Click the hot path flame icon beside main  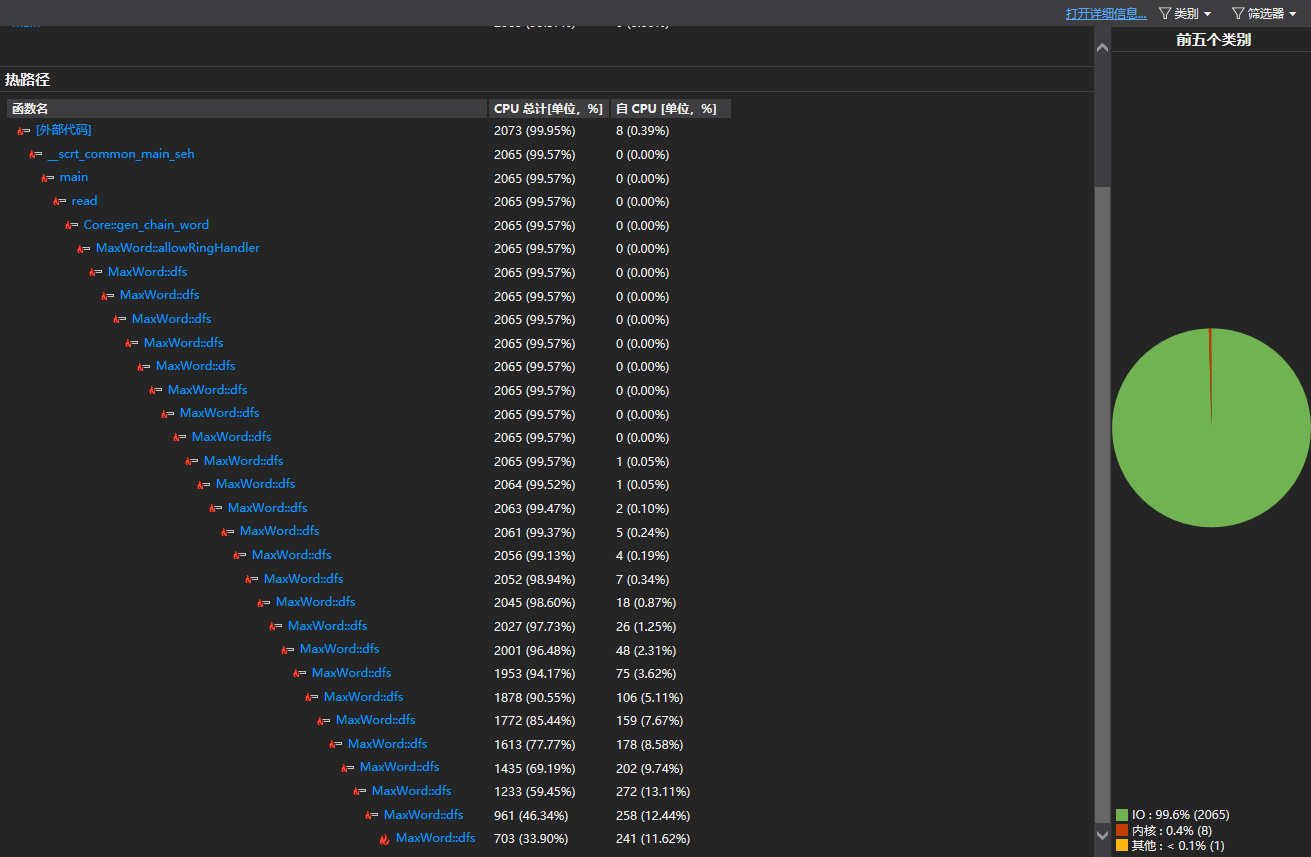click(x=47, y=178)
